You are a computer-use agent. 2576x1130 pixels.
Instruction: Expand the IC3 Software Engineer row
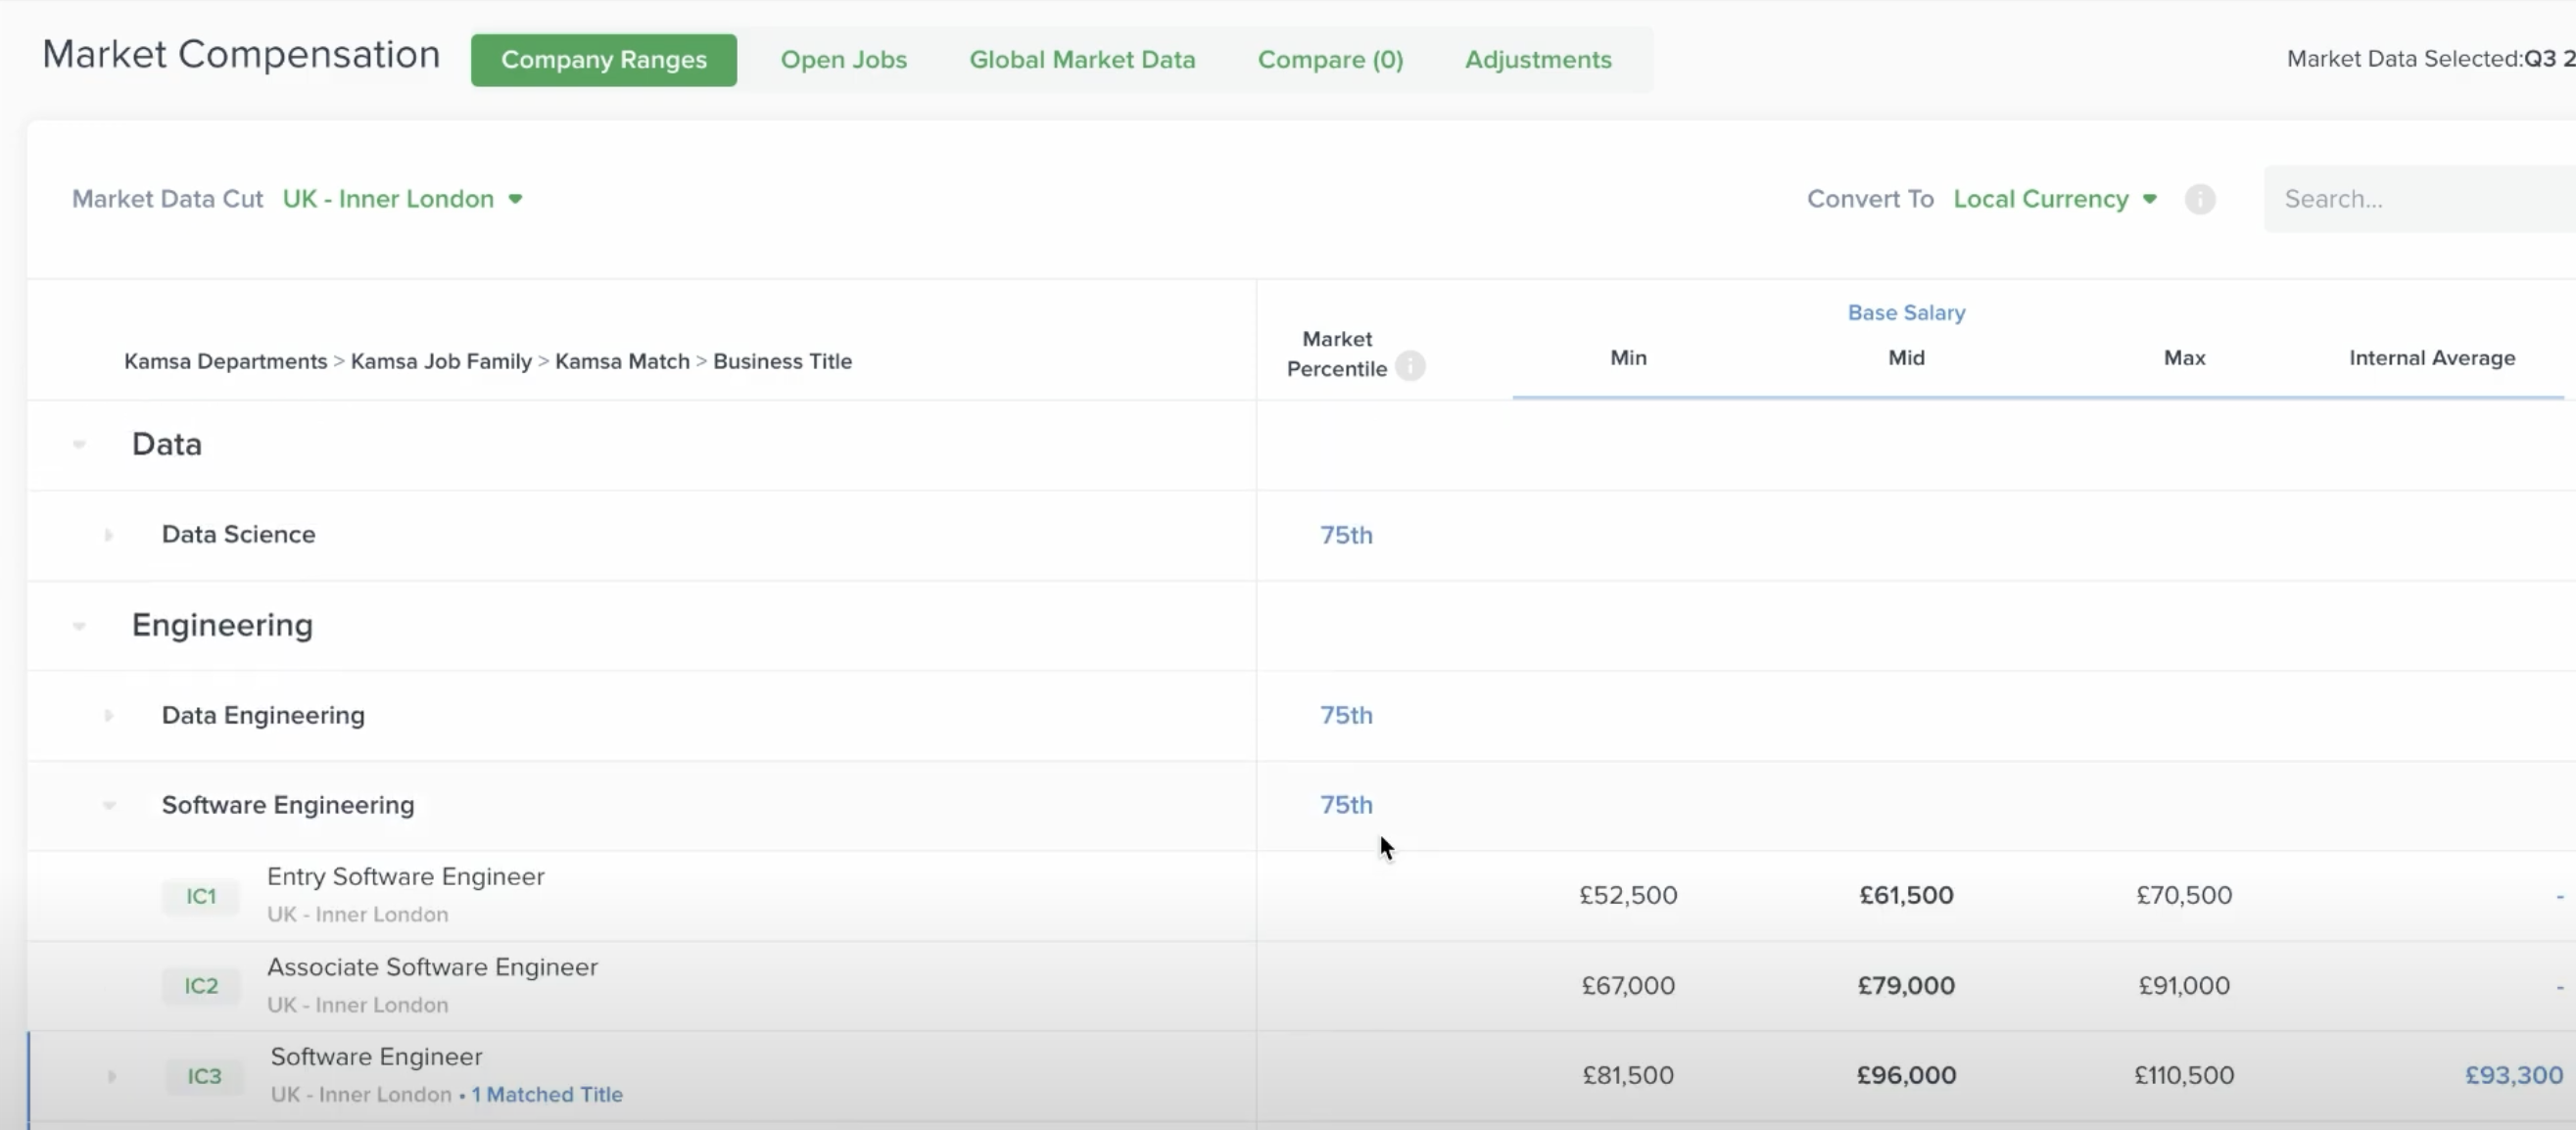coord(112,1076)
